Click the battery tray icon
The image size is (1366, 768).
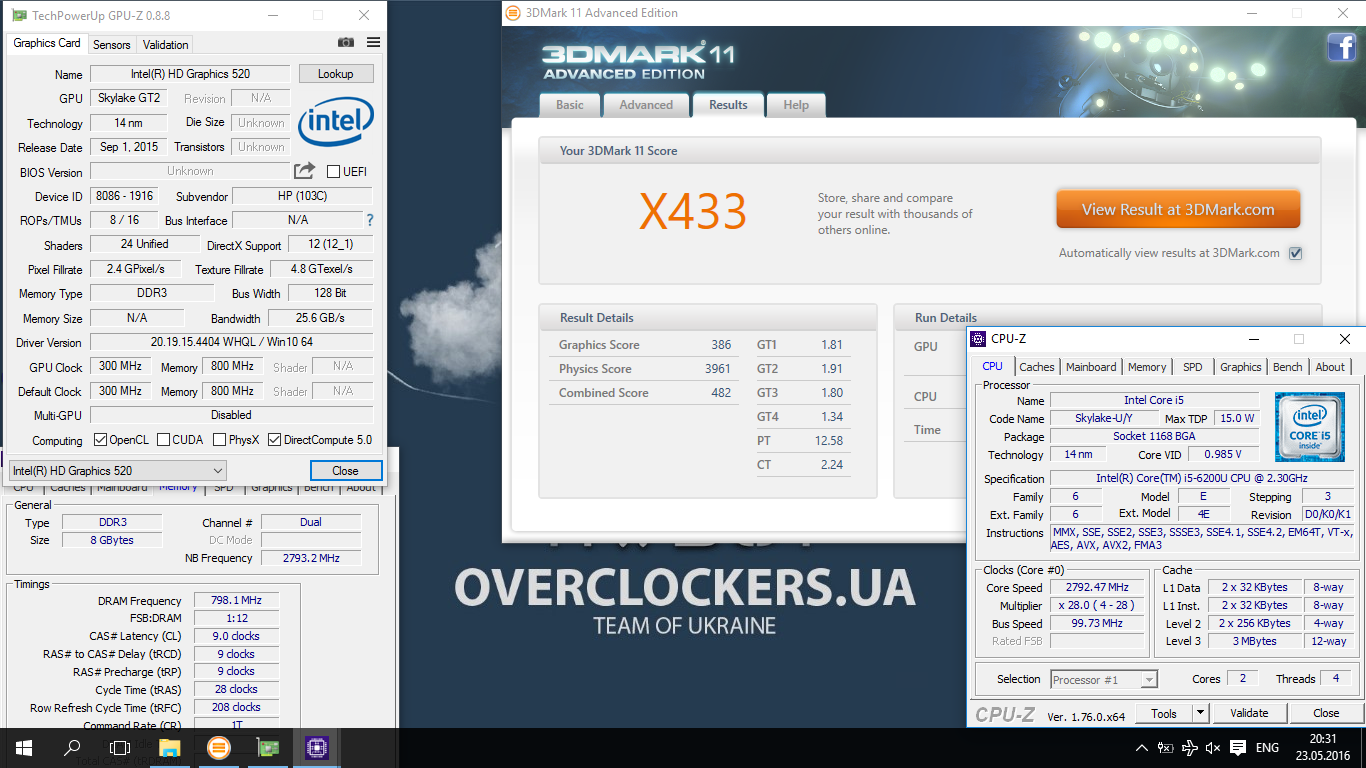[x=1166, y=748]
